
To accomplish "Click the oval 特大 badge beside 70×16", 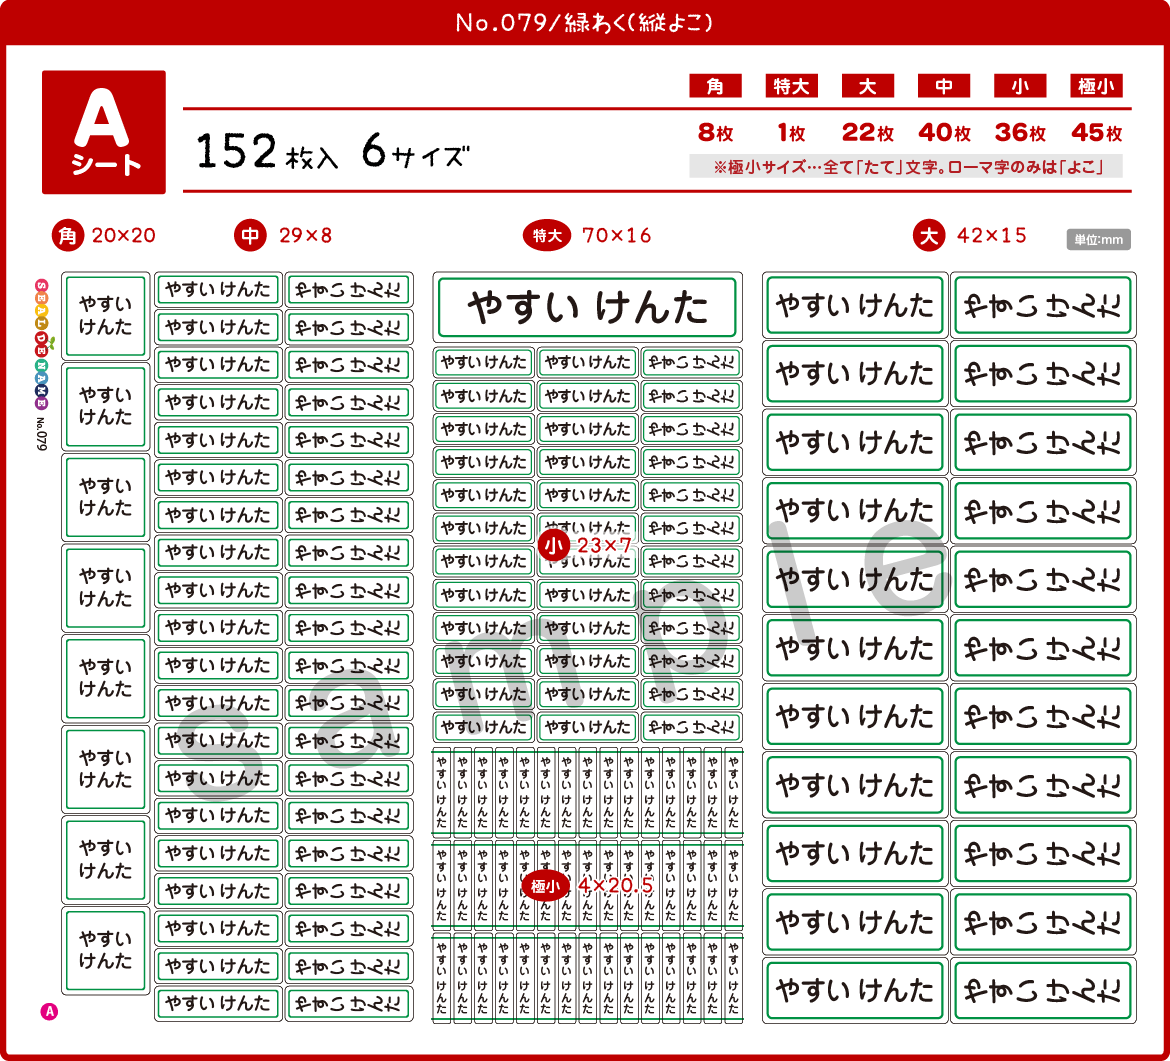I will pos(546,236).
